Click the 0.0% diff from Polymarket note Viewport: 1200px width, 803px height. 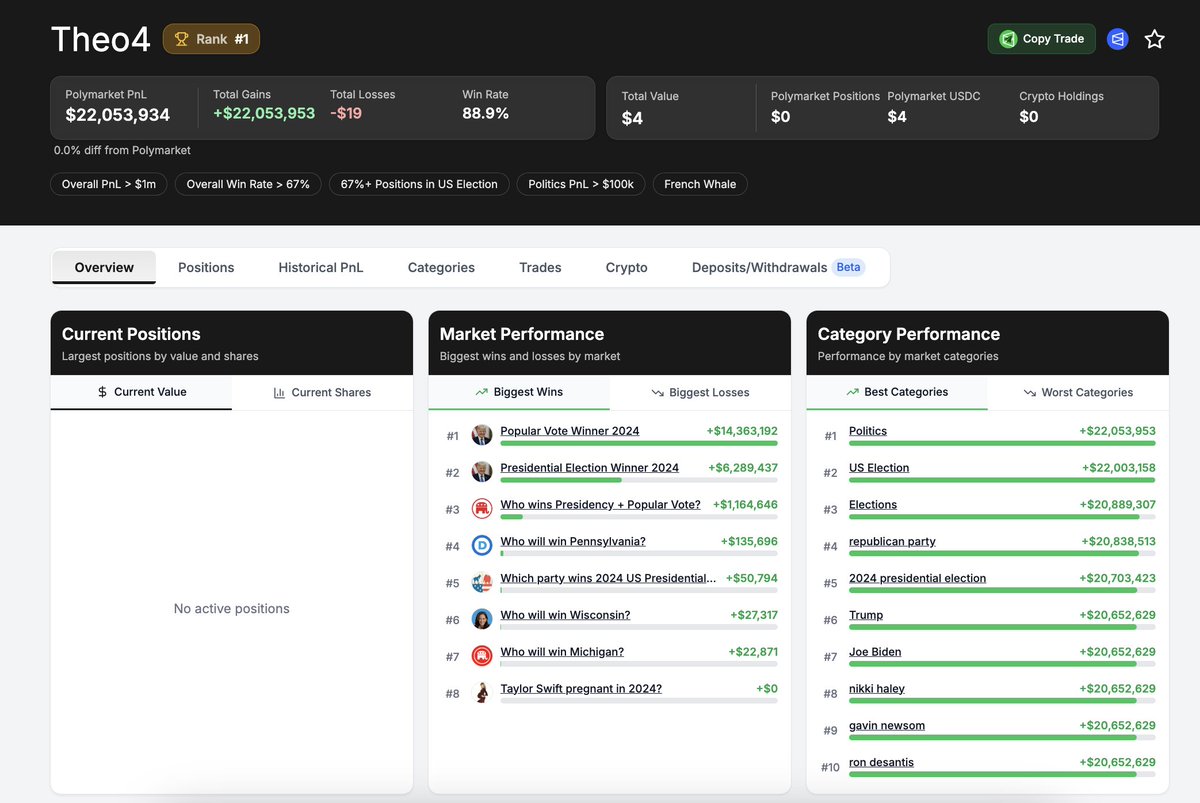(122, 150)
